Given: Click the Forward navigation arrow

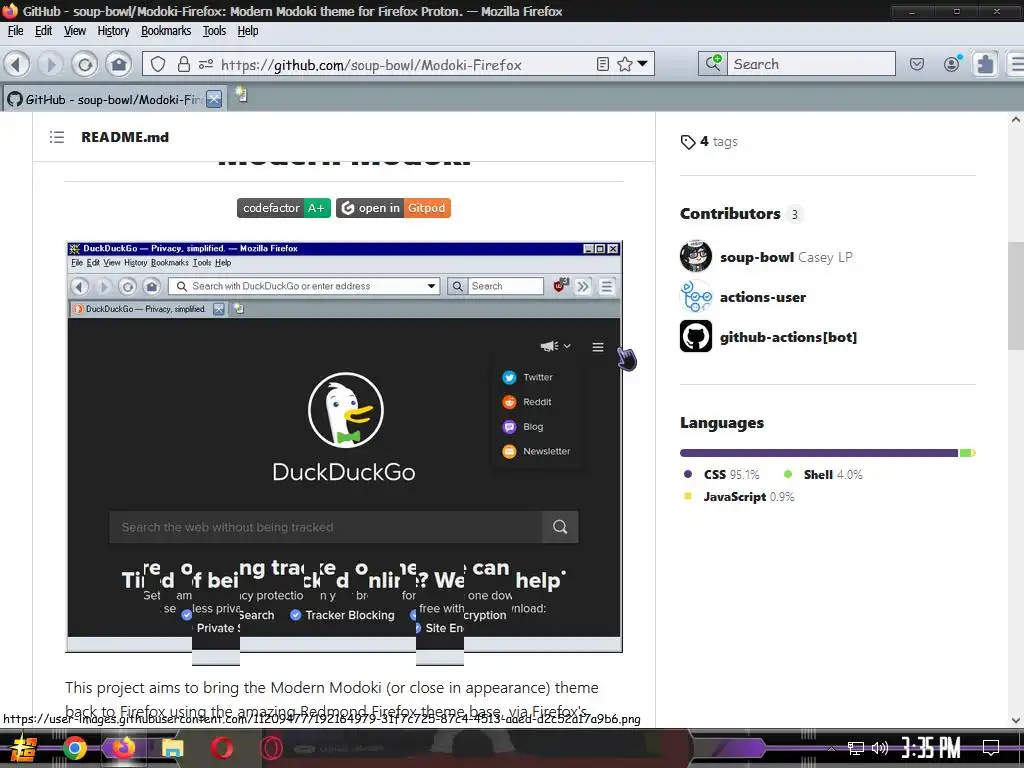Looking at the screenshot, I should point(50,64).
